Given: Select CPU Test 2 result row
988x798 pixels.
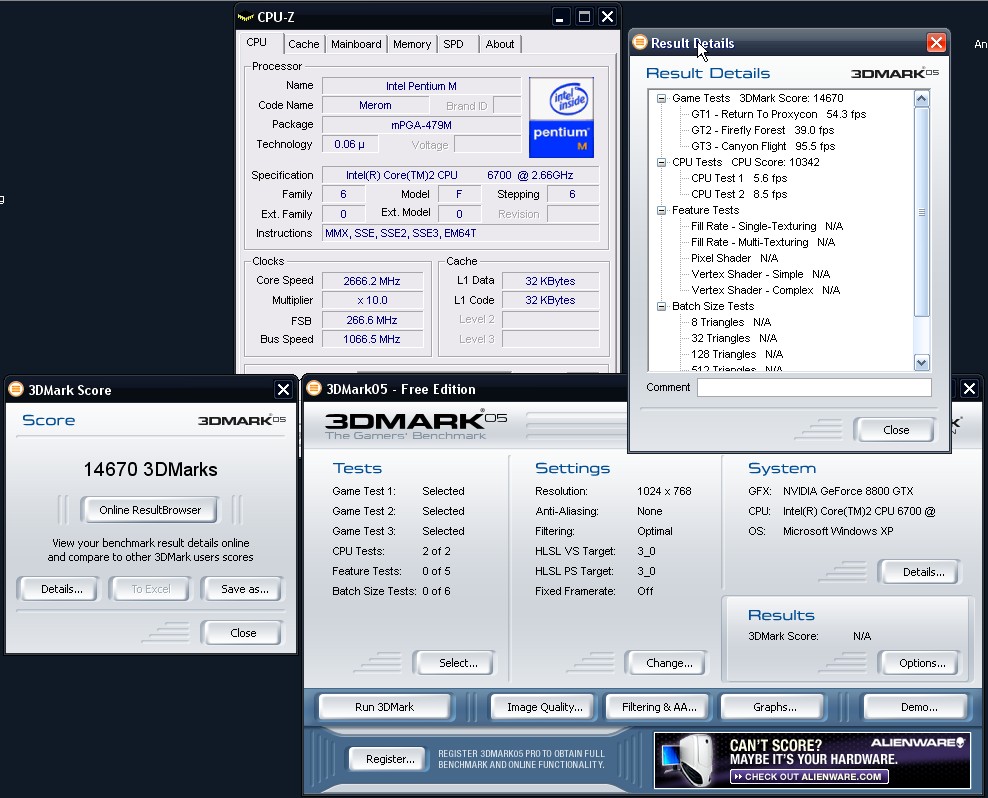Looking at the screenshot, I should click(x=738, y=194).
